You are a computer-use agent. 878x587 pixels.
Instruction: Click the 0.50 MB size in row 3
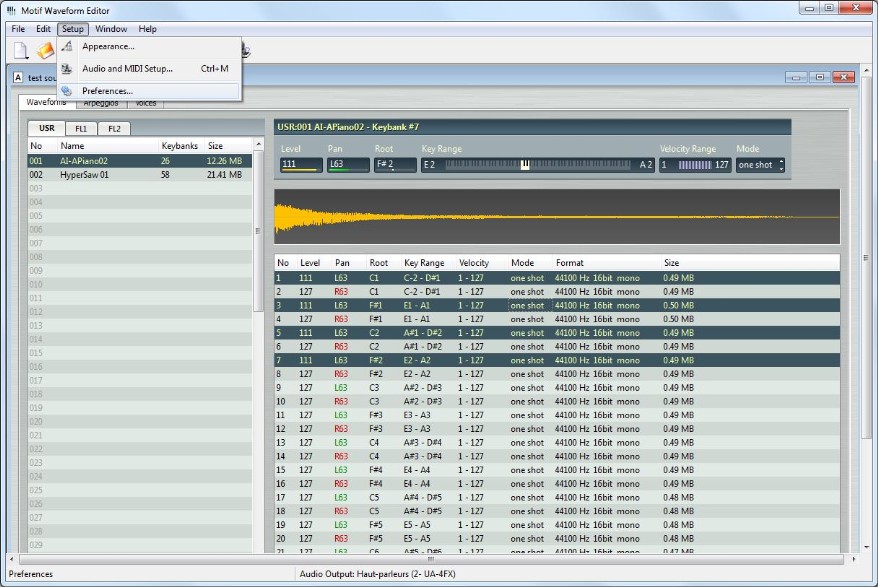pos(679,305)
